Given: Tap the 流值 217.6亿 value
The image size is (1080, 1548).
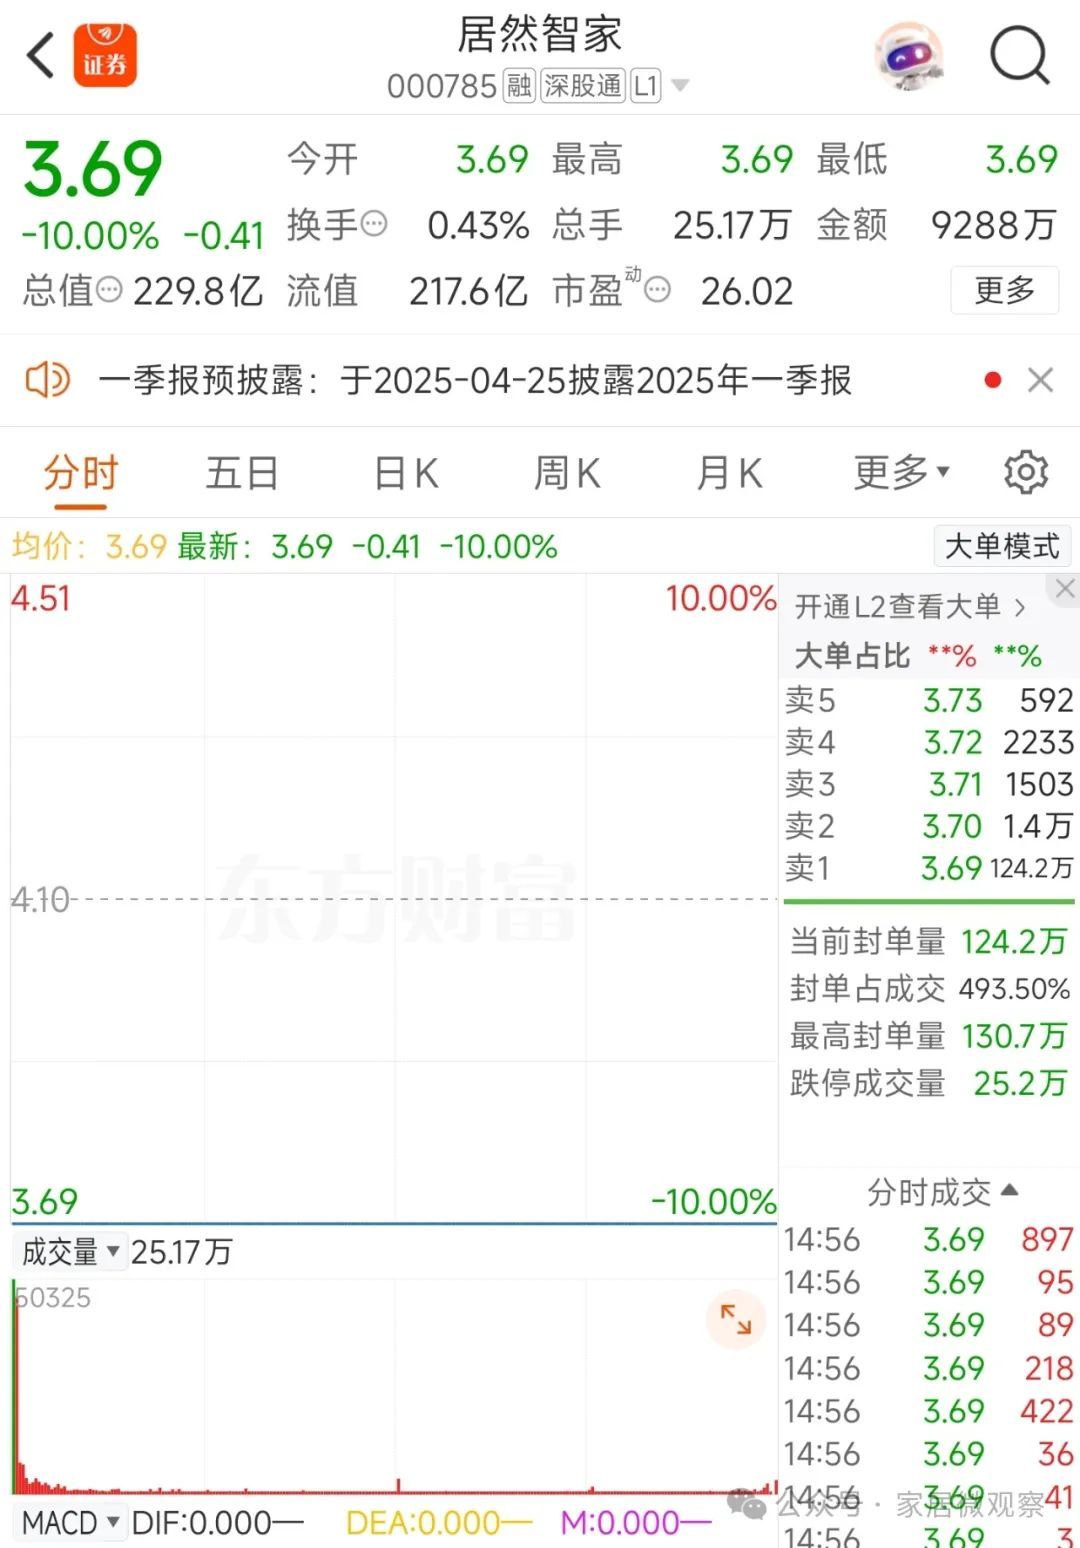Looking at the screenshot, I should tap(468, 291).
